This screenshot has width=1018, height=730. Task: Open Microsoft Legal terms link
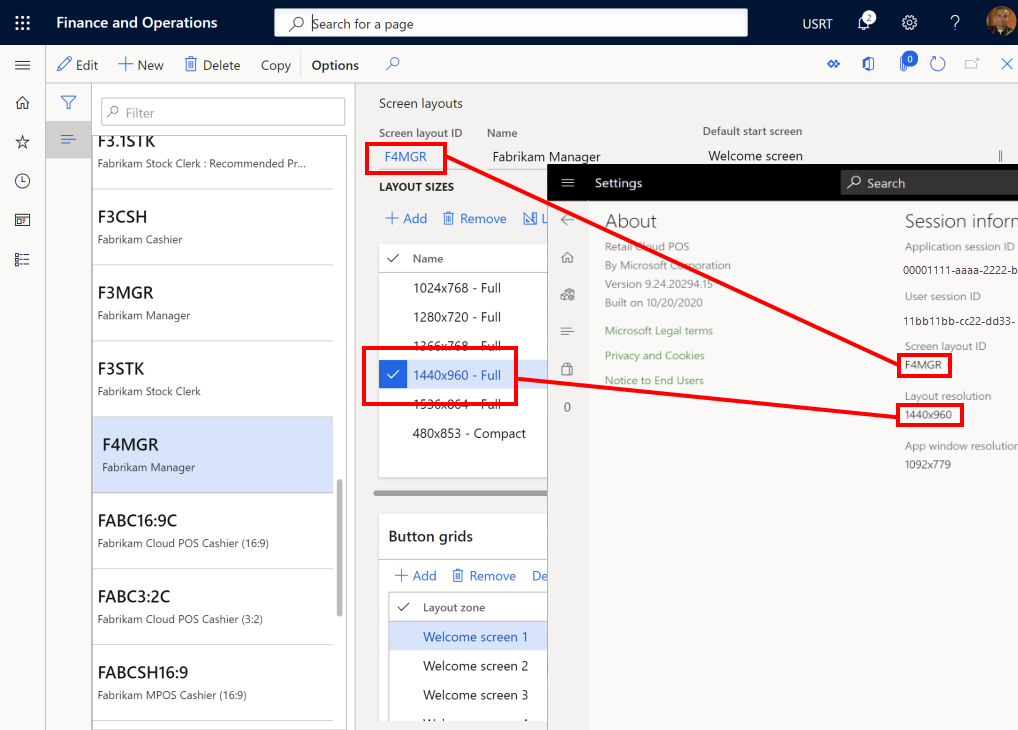tap(658, 331)
